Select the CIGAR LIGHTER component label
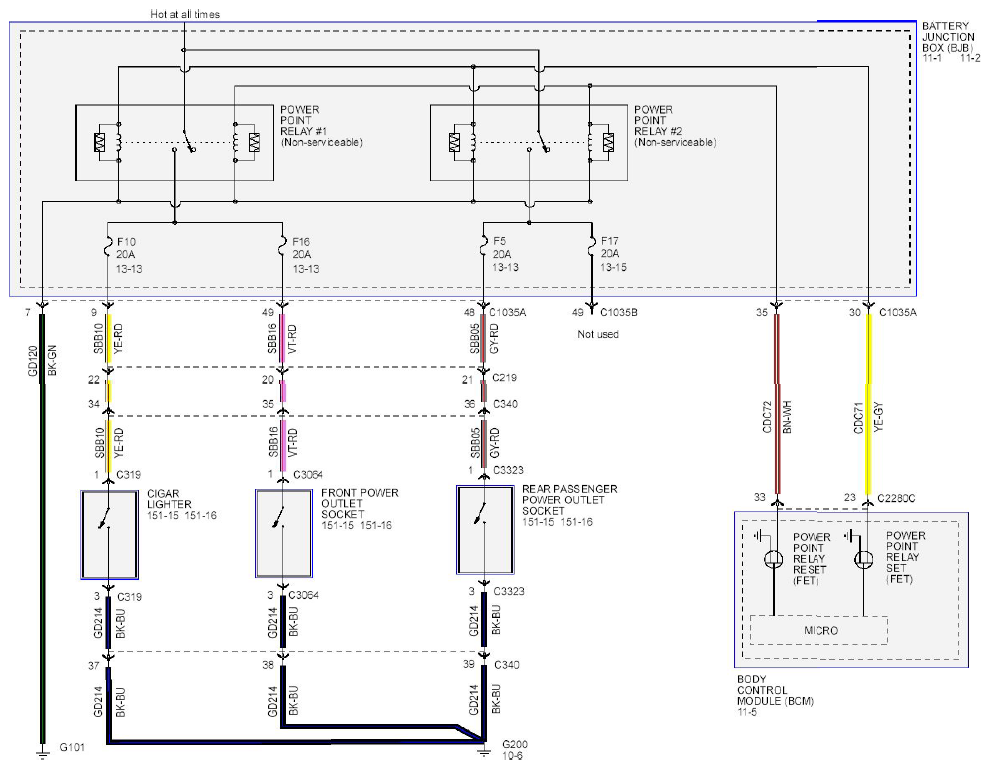 click(x=169, y=499)
